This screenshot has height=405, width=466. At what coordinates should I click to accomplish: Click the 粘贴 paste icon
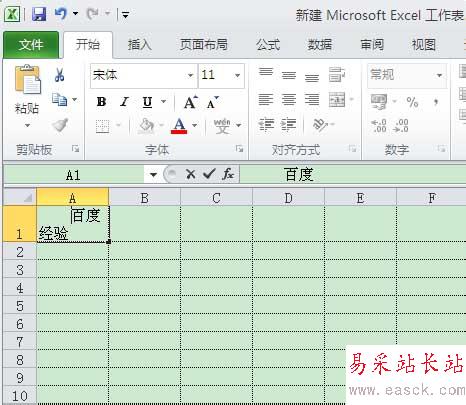point(28,80)
